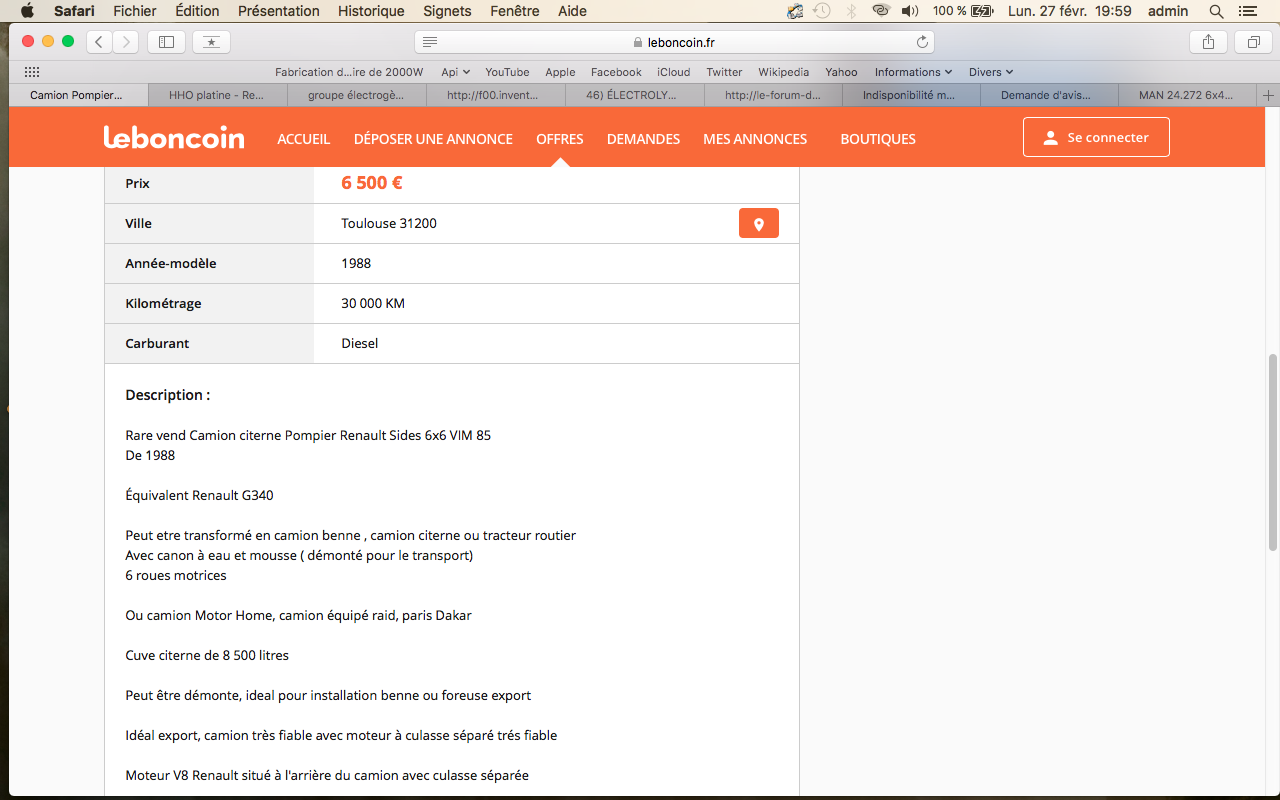Toggle the Safari sidebar button
This screenshot has height=800, width=1280.
click(166, 42)
